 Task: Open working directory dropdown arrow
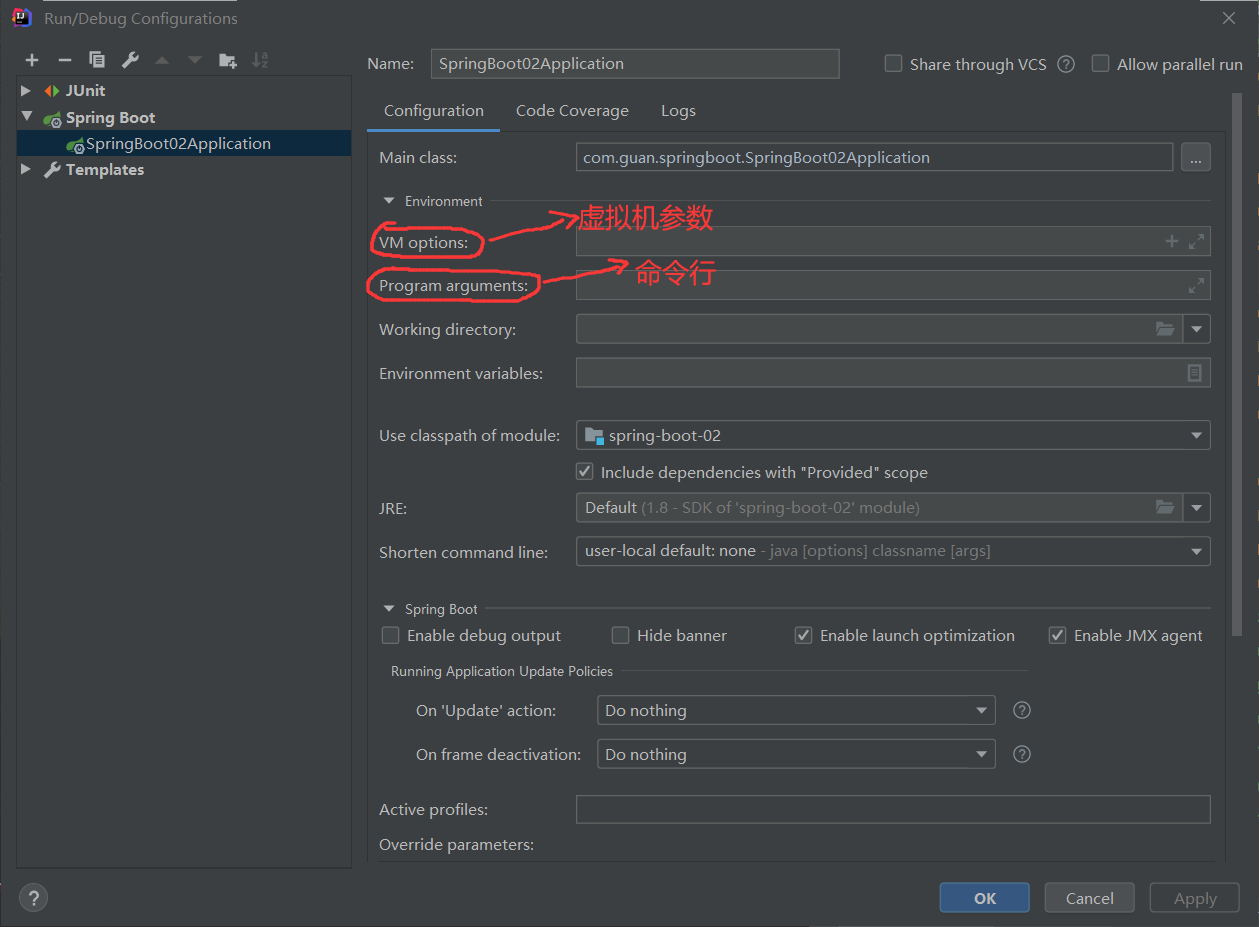click(x=1197, y=329)
